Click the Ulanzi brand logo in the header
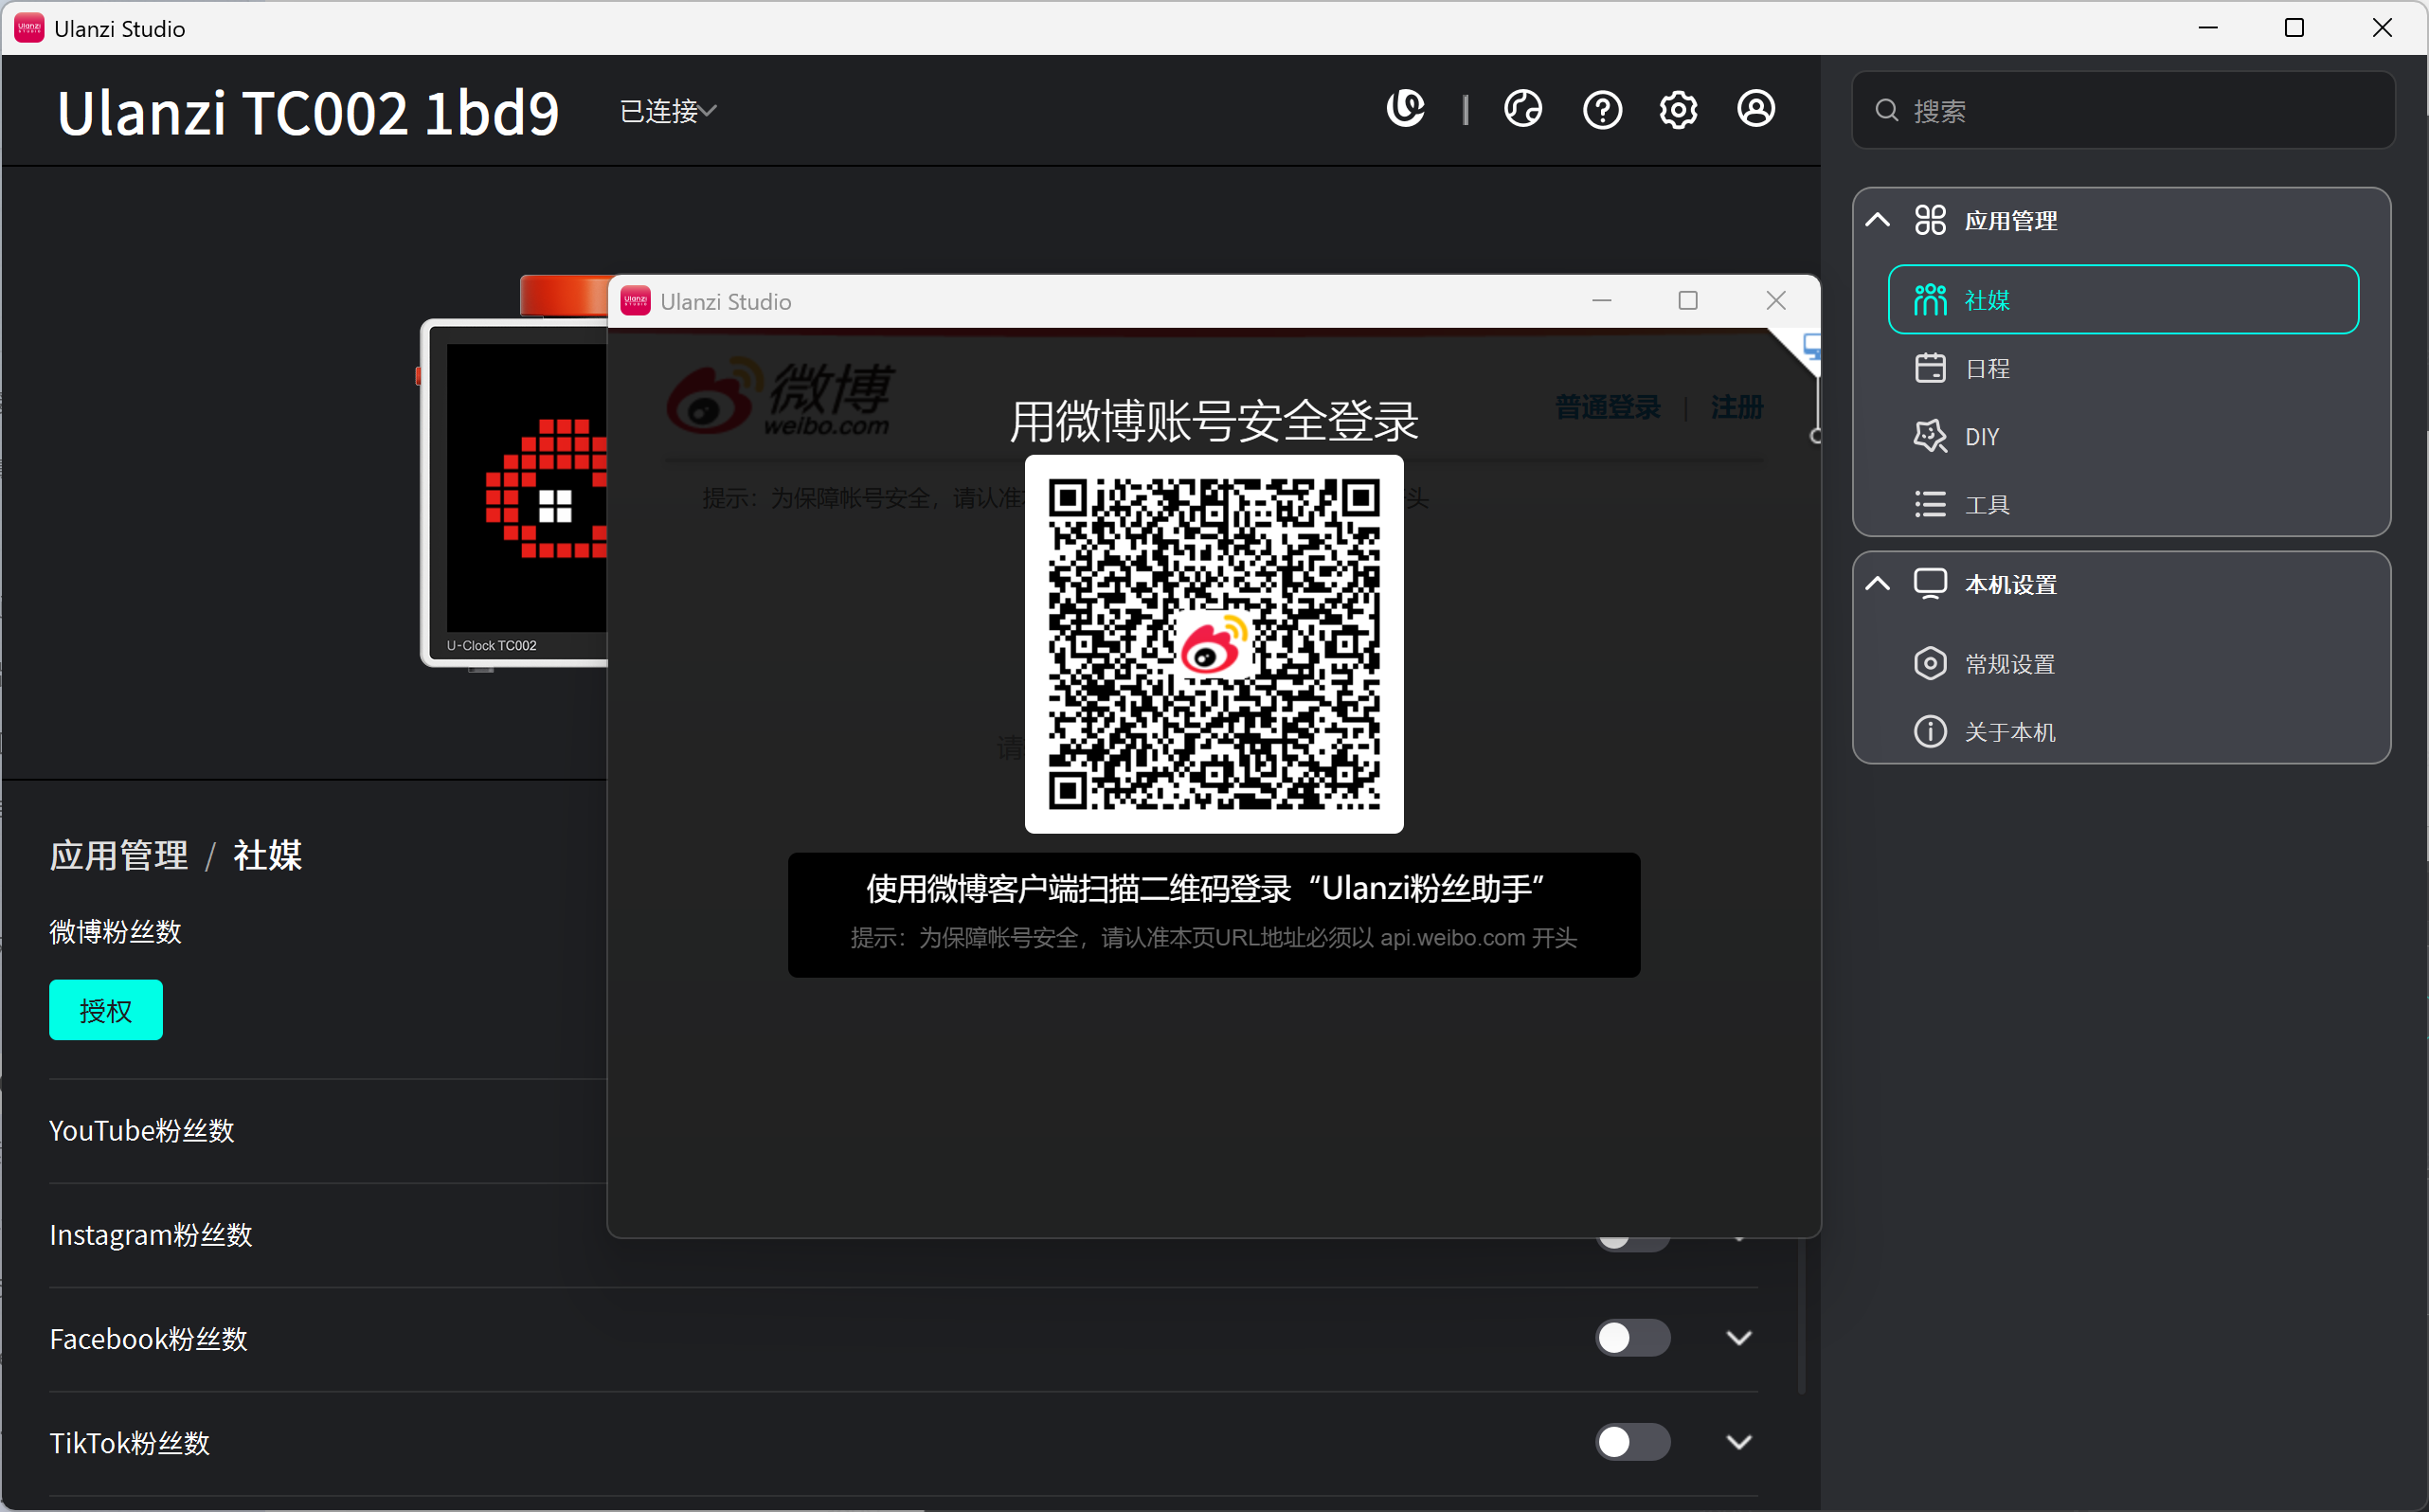Screen dimensions: 2429x1512 click(x=1405, y=109)
